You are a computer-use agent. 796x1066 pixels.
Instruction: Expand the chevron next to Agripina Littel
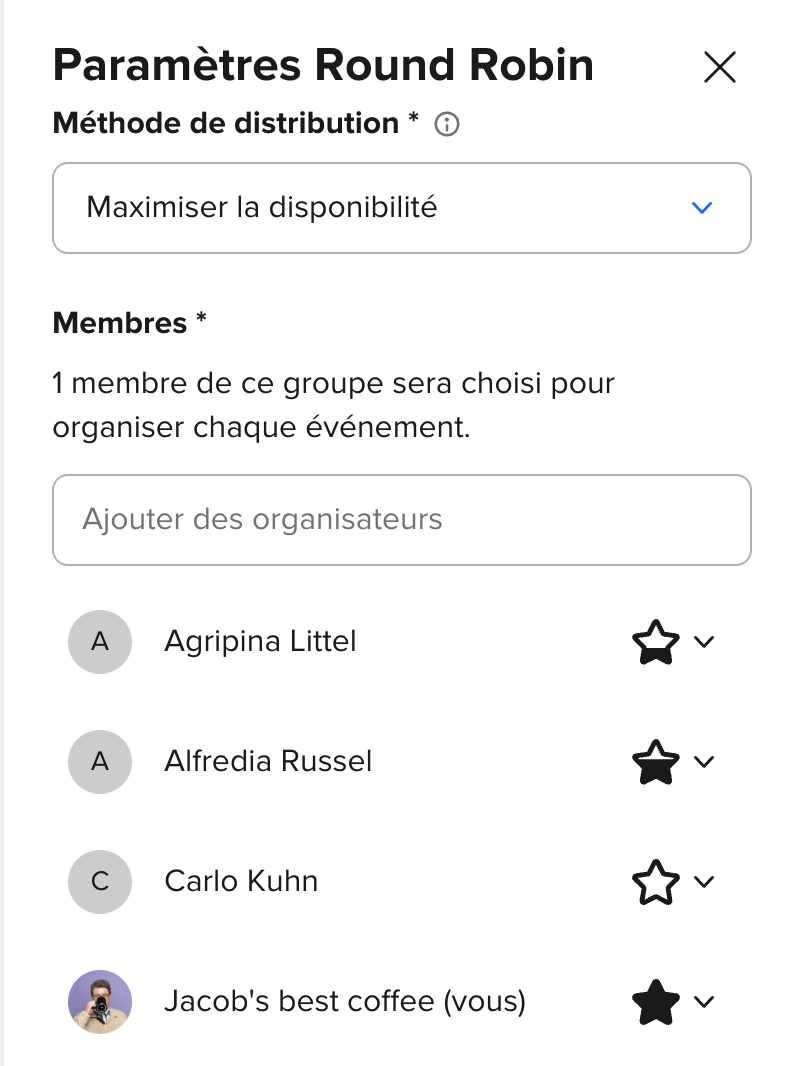pos(704,642)
